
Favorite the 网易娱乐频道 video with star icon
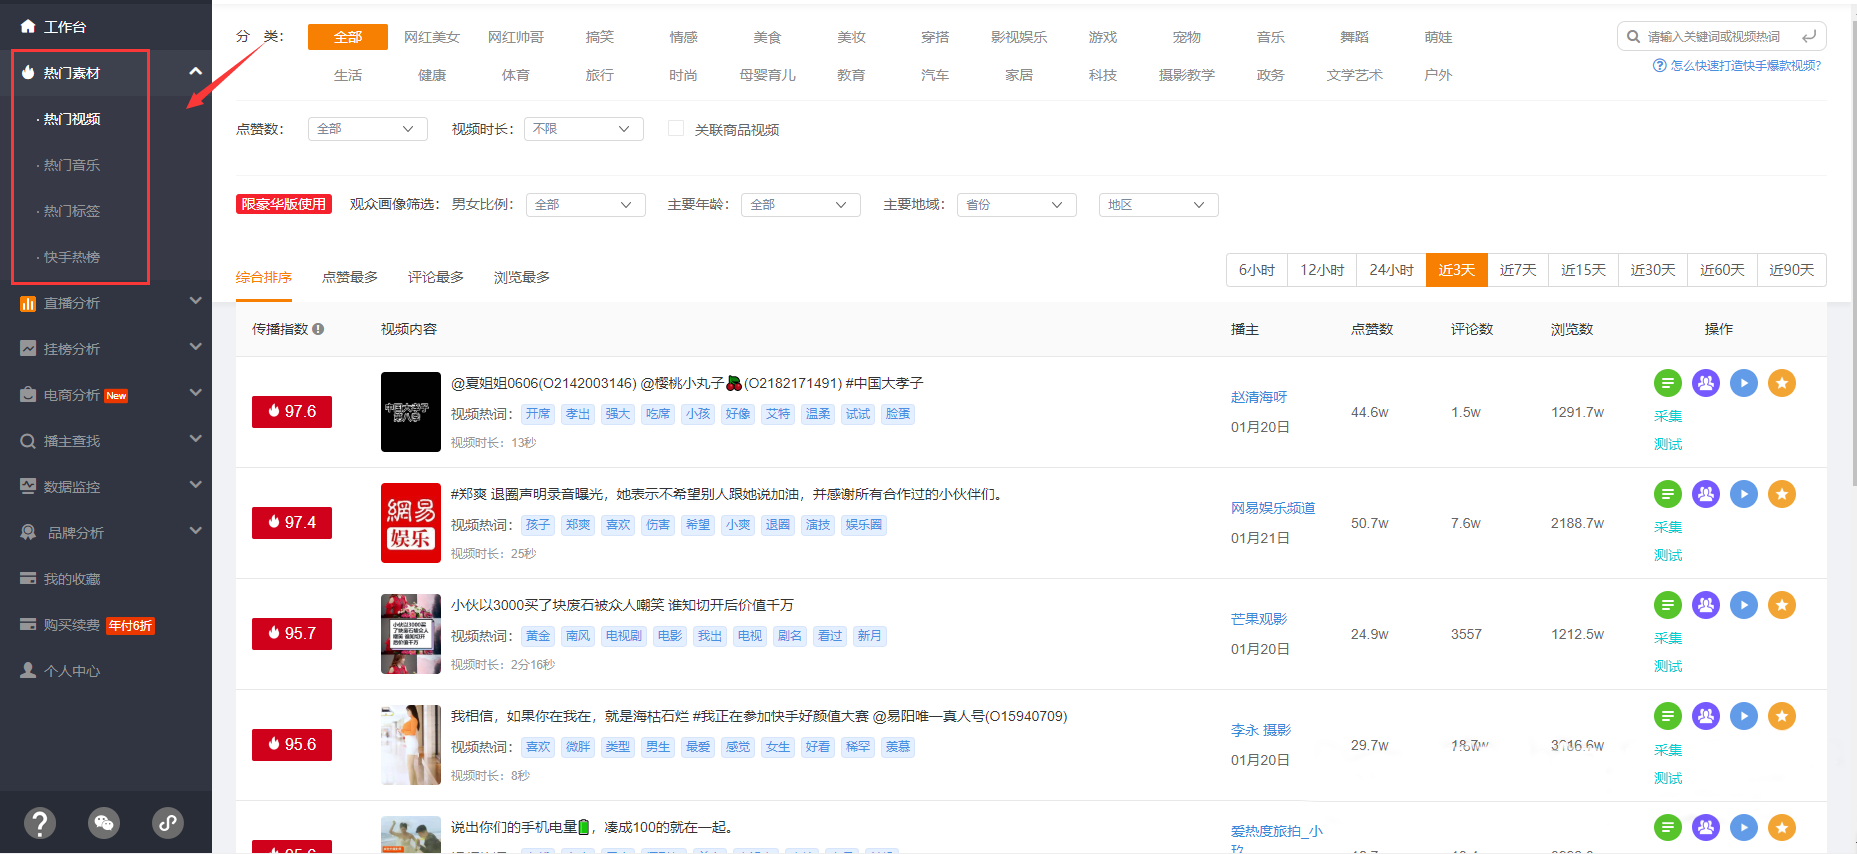pos(1782,494)
